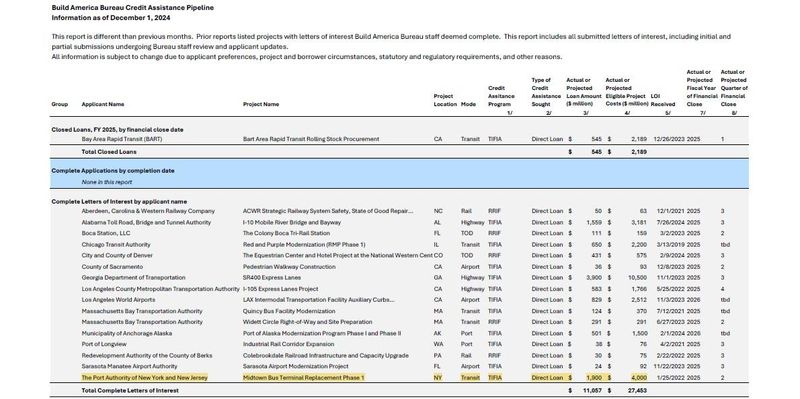Click the '11,057' total loan amount
The width and height of the screenshot is (800, 399).
(592, 390)
